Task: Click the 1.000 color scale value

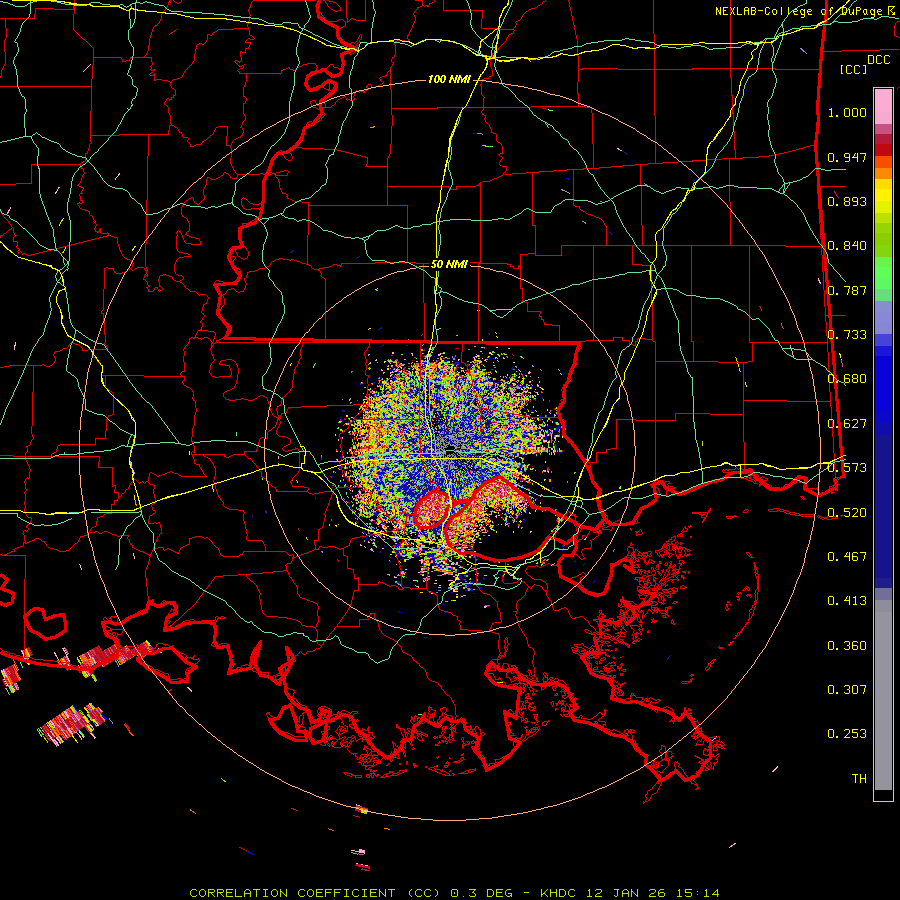Action: click(847, 112)
